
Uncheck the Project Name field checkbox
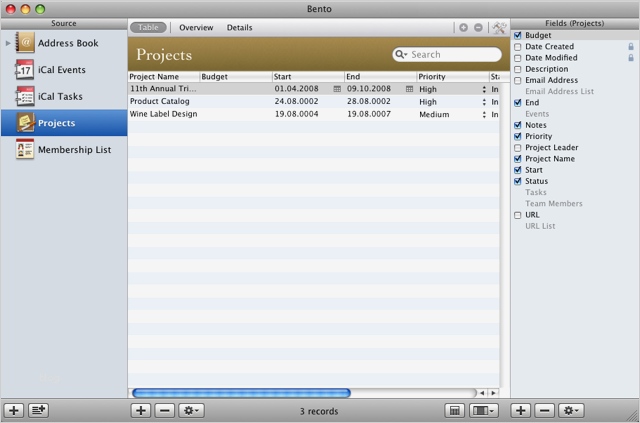pyautogui.click(x=518, y=159)
